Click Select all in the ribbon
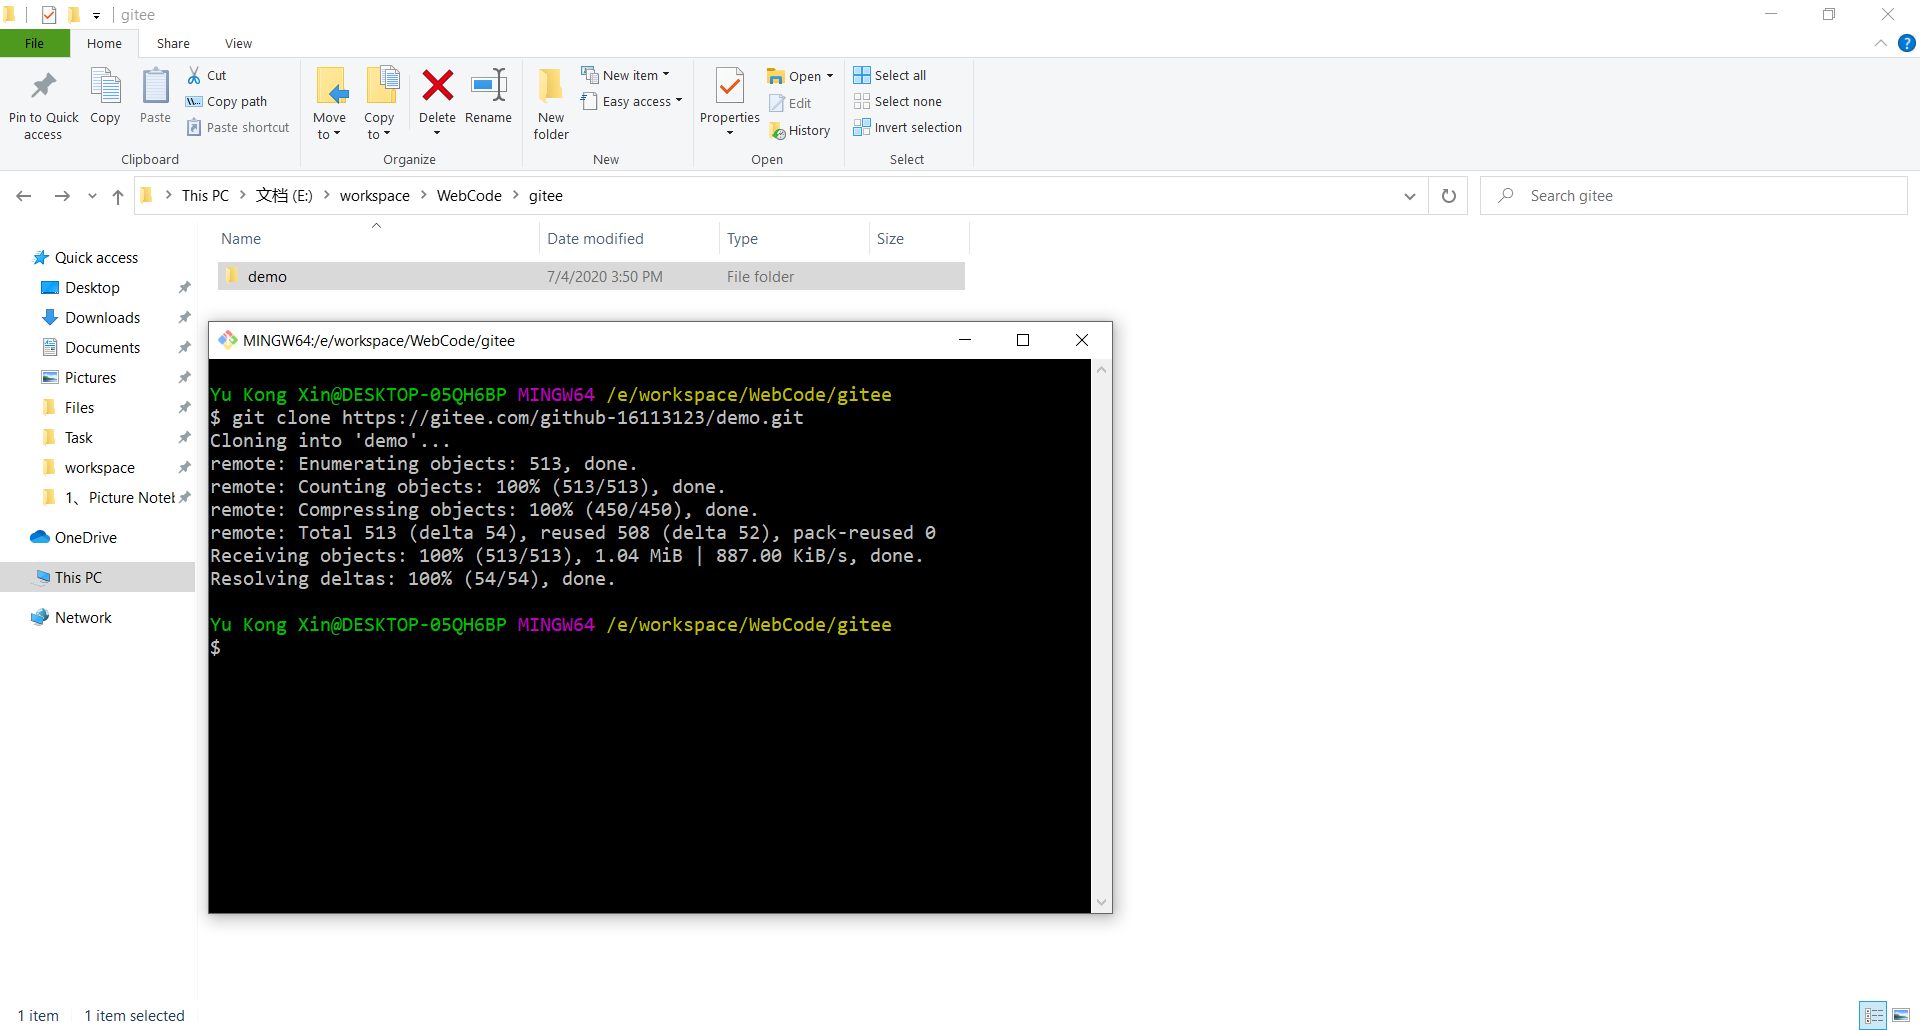The height and width of the screenshot is (1030, 1920). 890,75
